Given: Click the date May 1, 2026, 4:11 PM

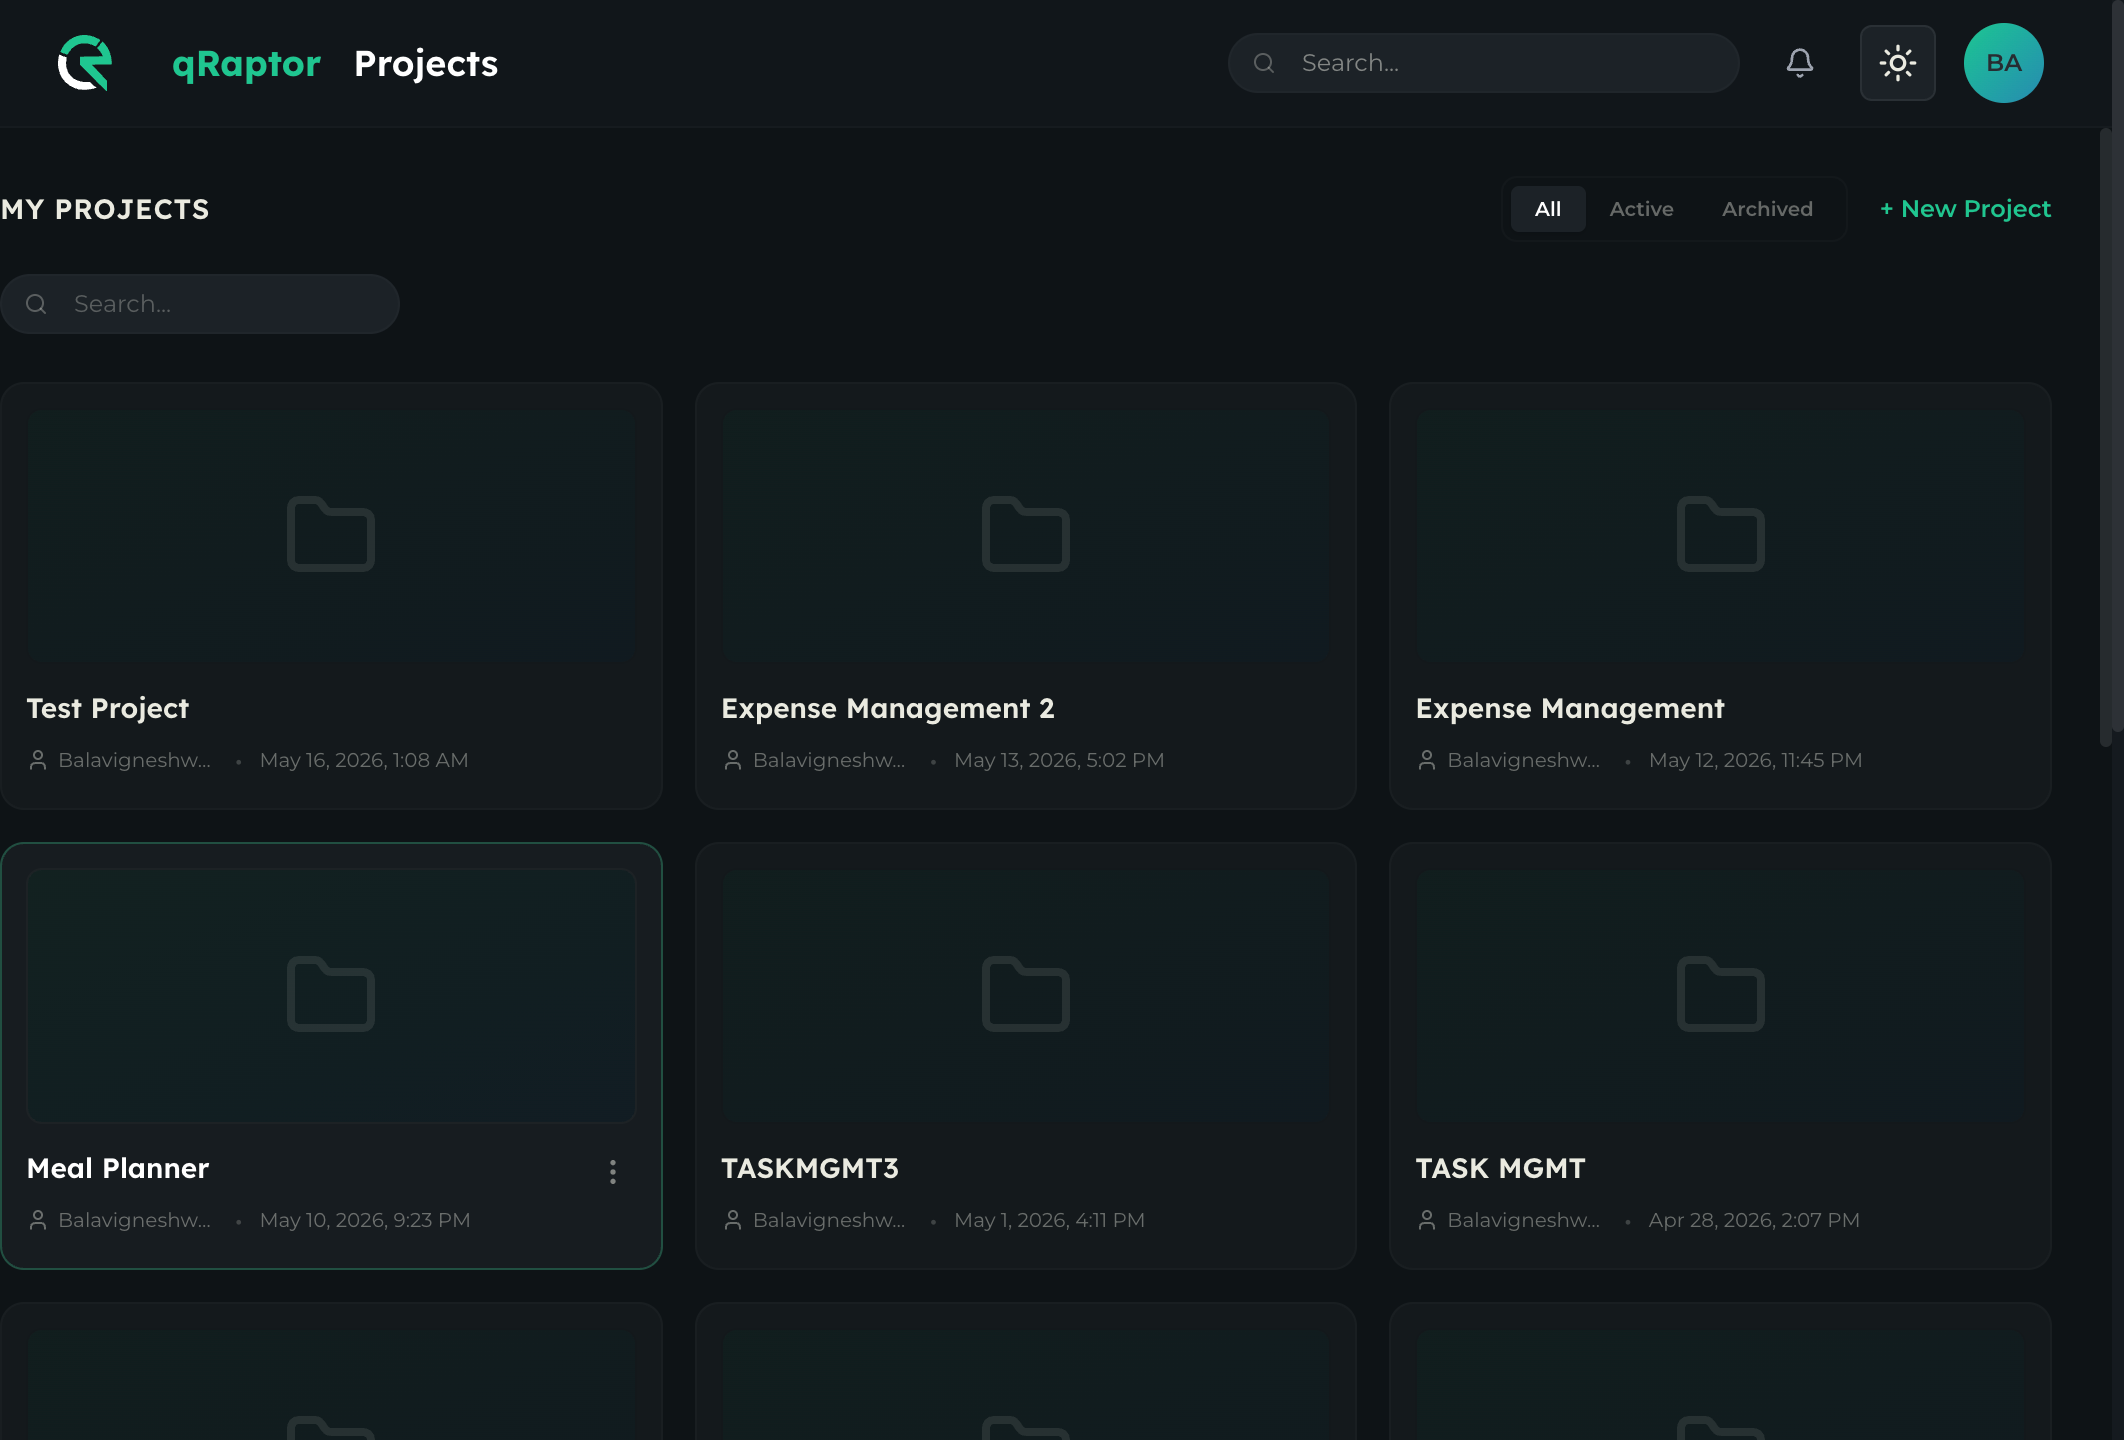Looking at the screenshot, I should [x=1049, y=1220].
